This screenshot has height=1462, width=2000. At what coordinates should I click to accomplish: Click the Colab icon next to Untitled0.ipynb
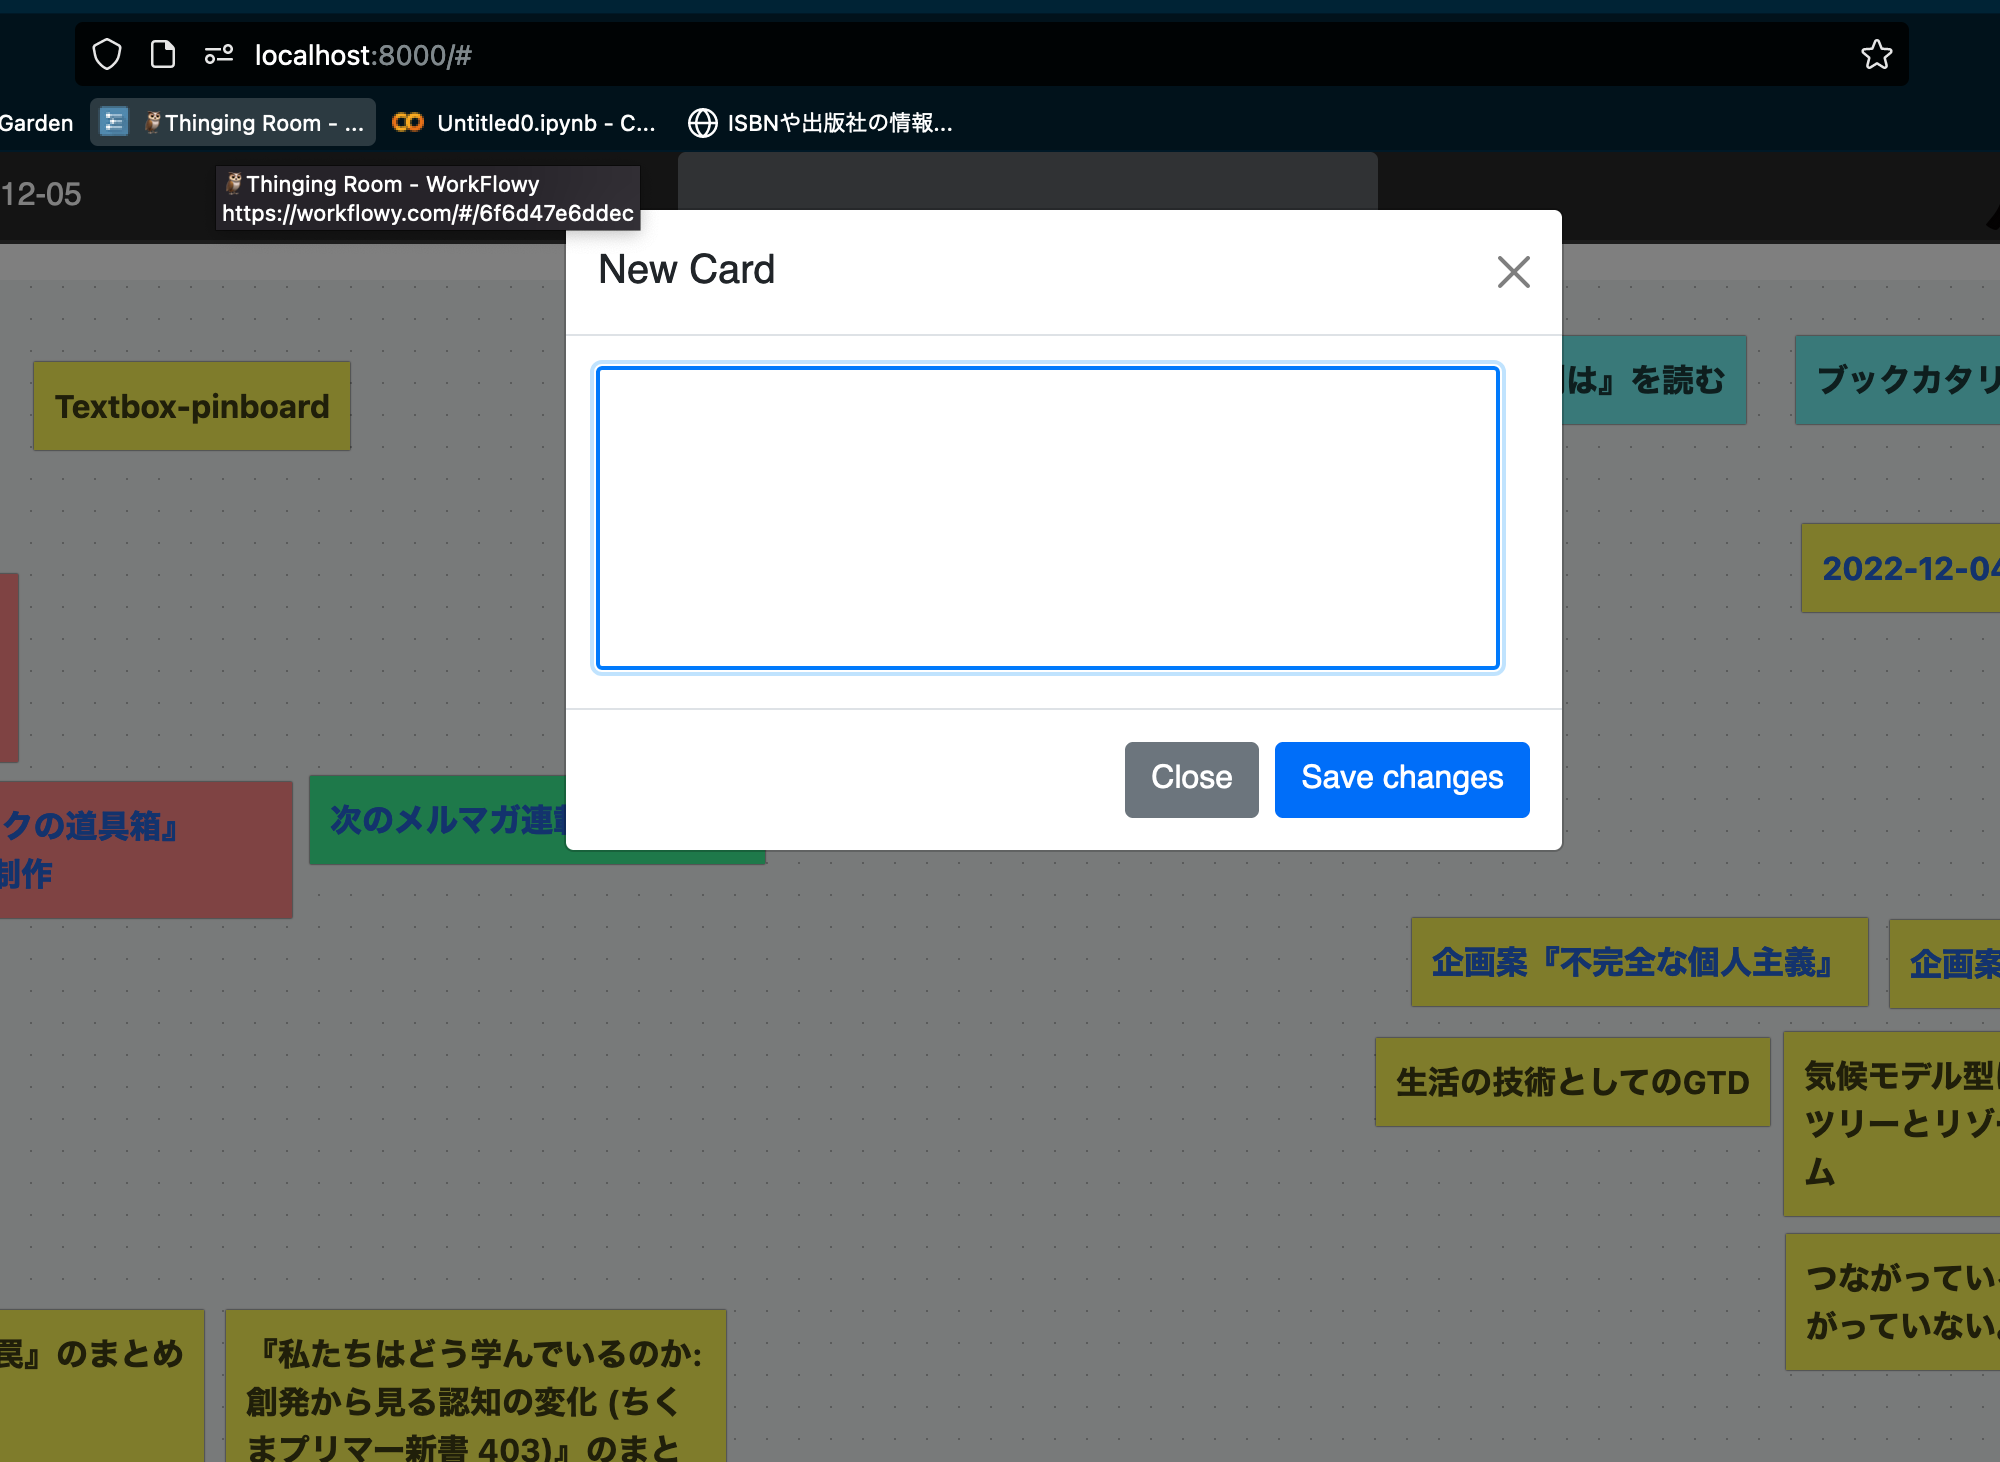[x=408, y=122]
